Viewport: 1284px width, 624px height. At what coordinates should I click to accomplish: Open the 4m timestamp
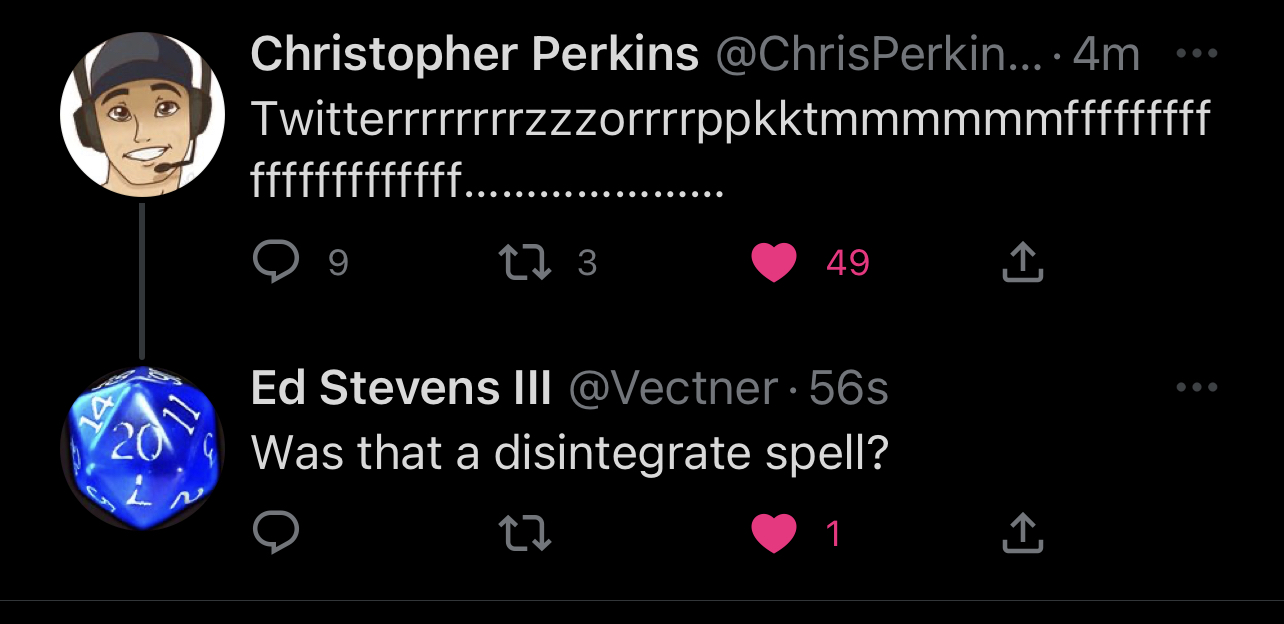tap(1106, 55)
